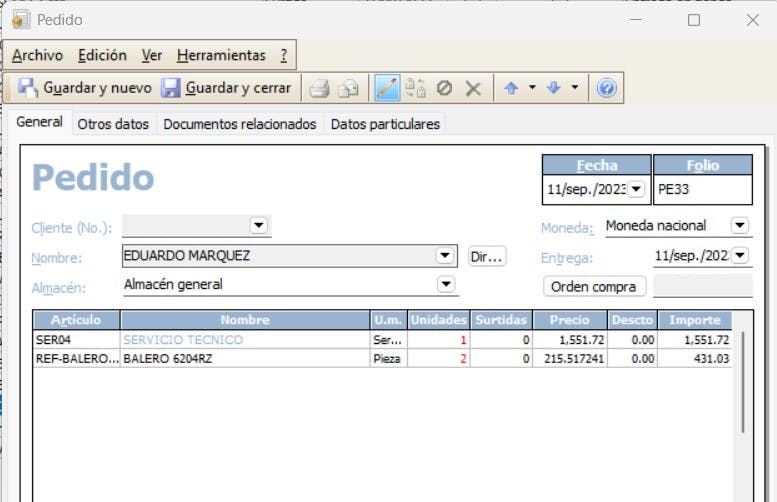Open the Archivo menu
The width and height of the screenshot is (777, 502).
[x=38, y=55]
